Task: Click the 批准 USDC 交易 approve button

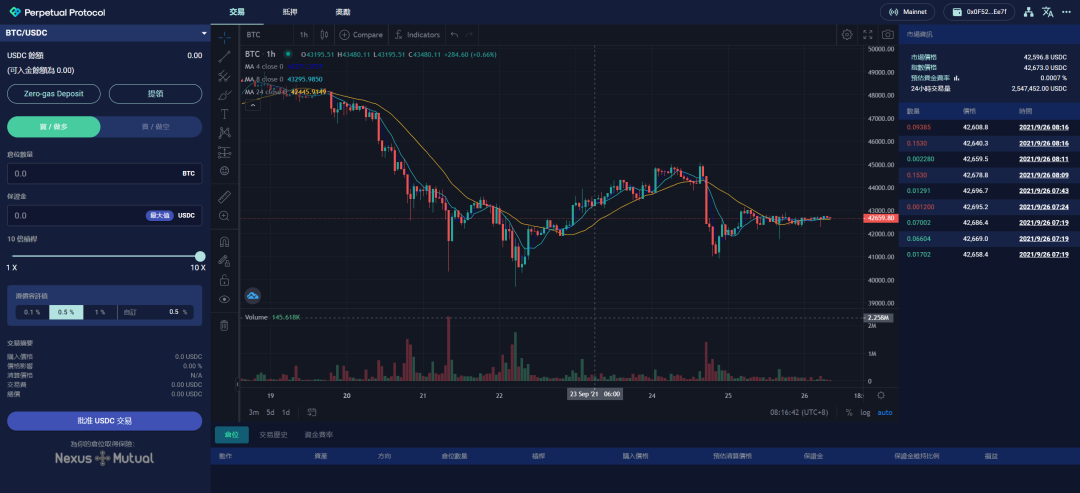Action: (105, 421)
